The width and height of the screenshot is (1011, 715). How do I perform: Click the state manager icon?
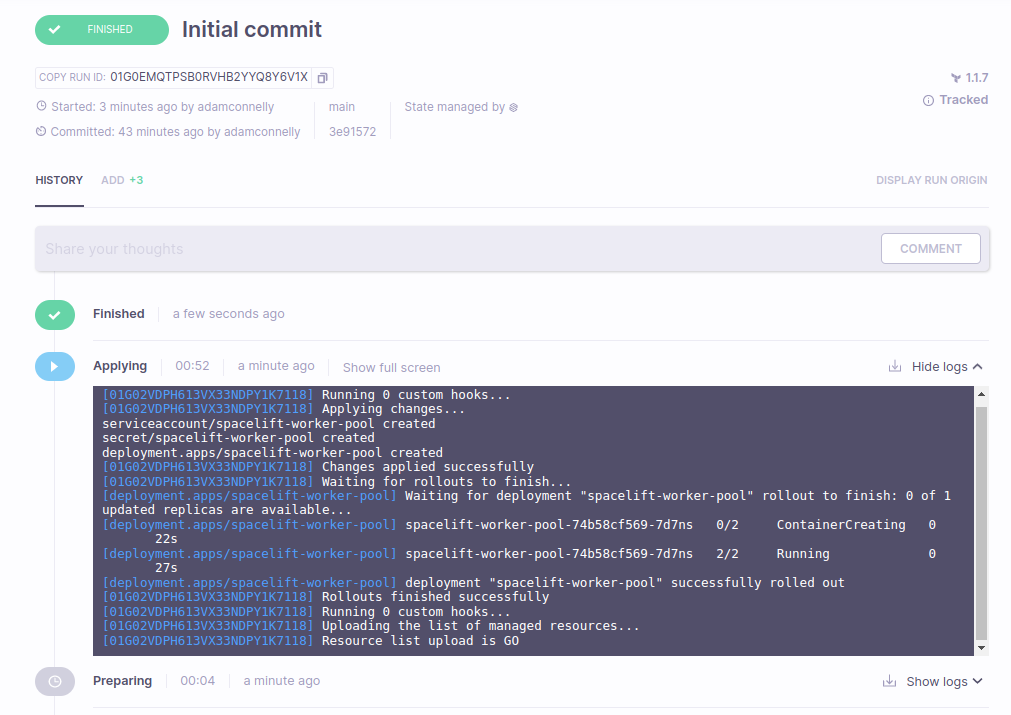coord(514,108)
